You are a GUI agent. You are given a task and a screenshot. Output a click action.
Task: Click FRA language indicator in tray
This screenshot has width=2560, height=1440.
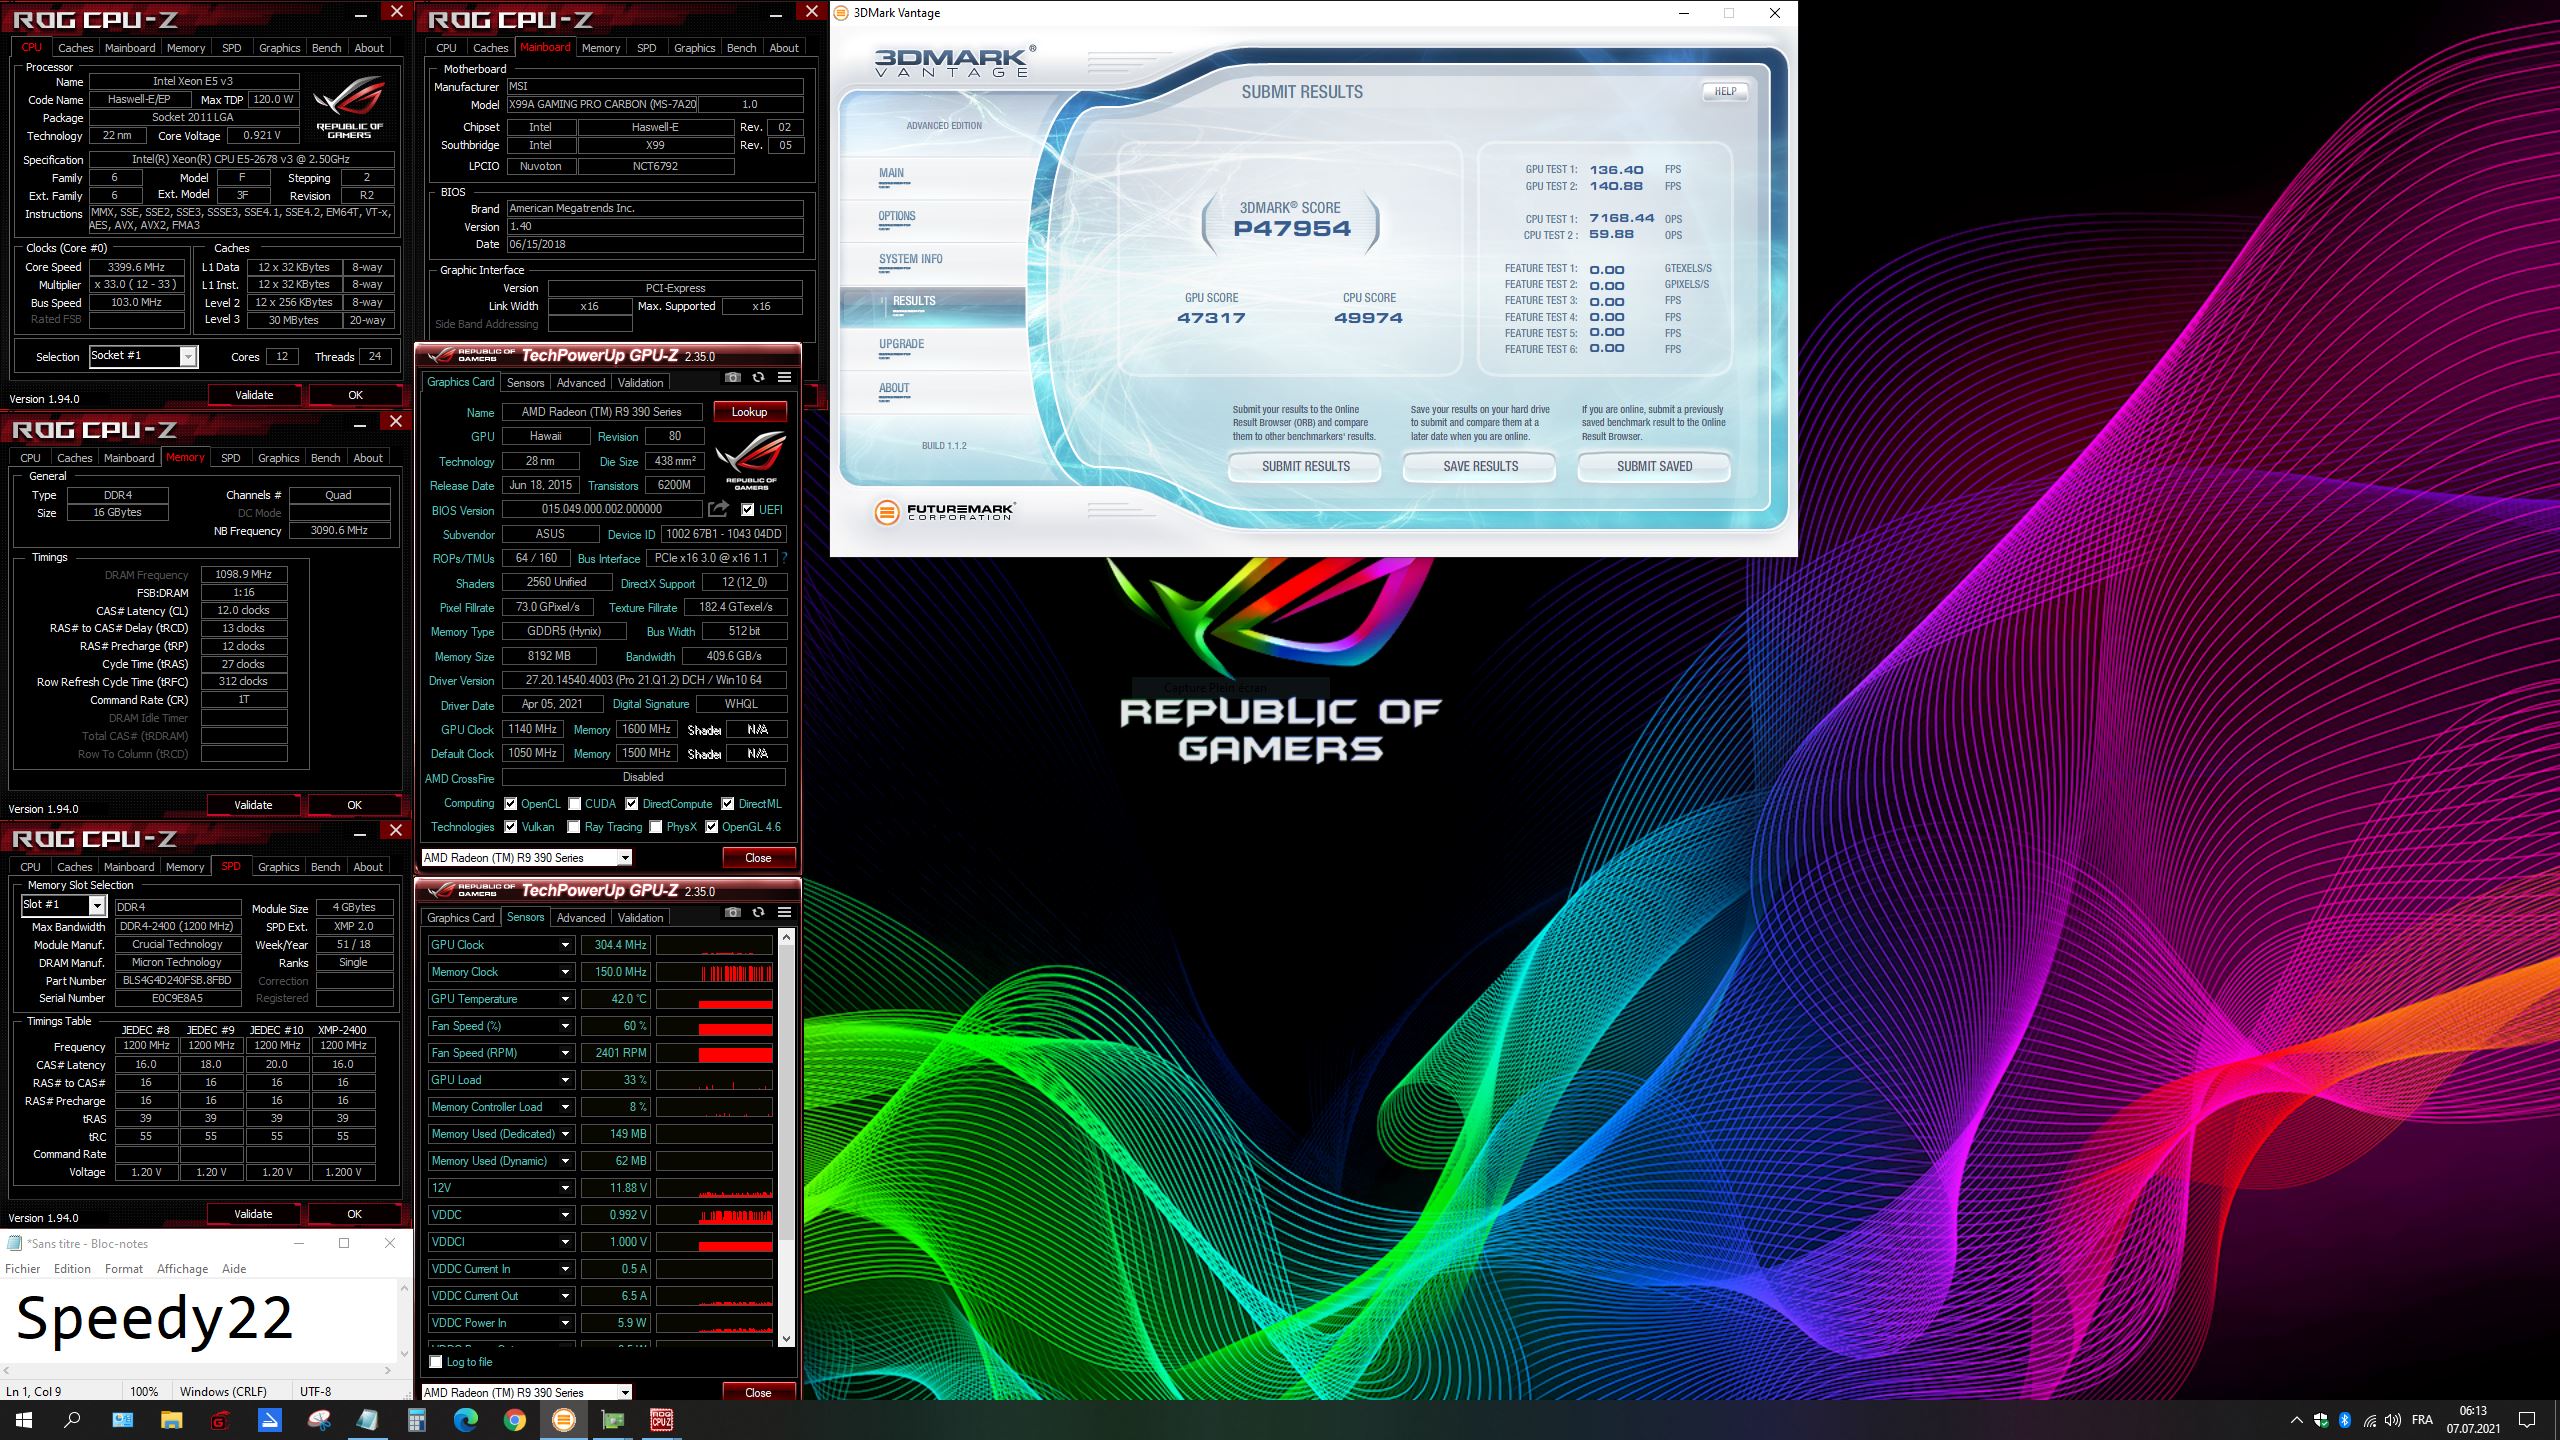[x=2423, y=1420]
